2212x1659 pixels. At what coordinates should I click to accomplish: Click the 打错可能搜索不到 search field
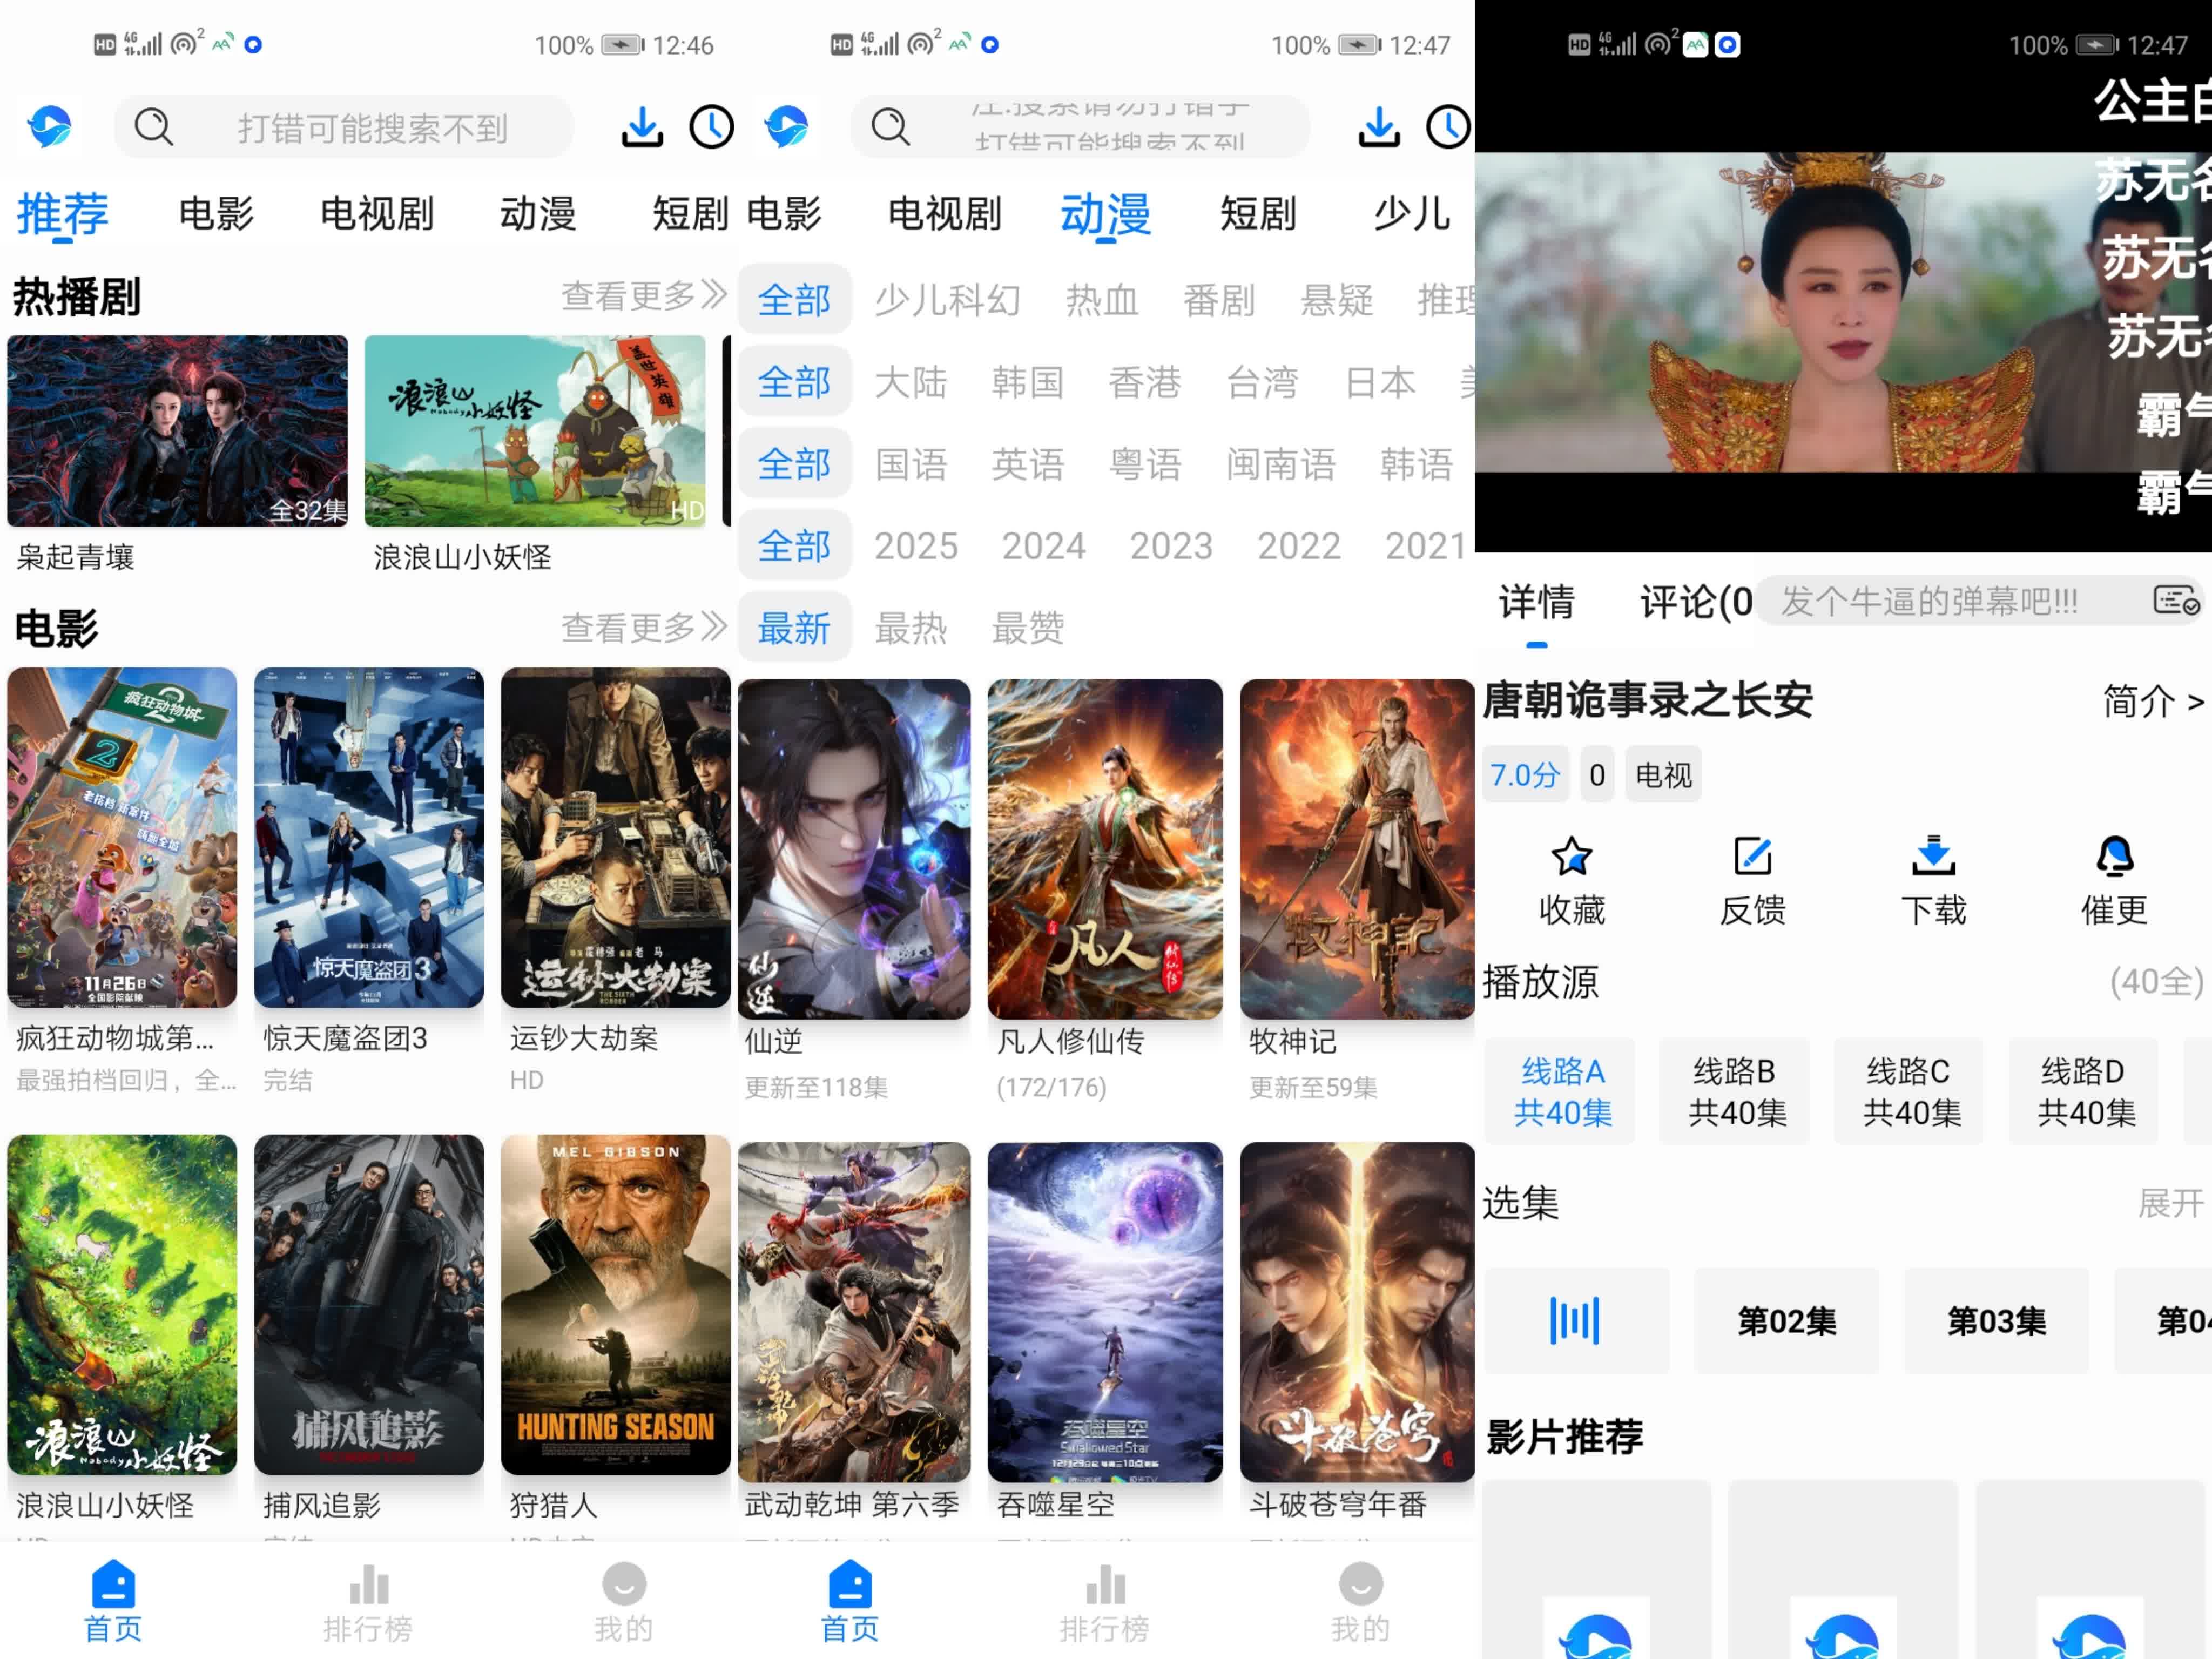pos(371,128)
